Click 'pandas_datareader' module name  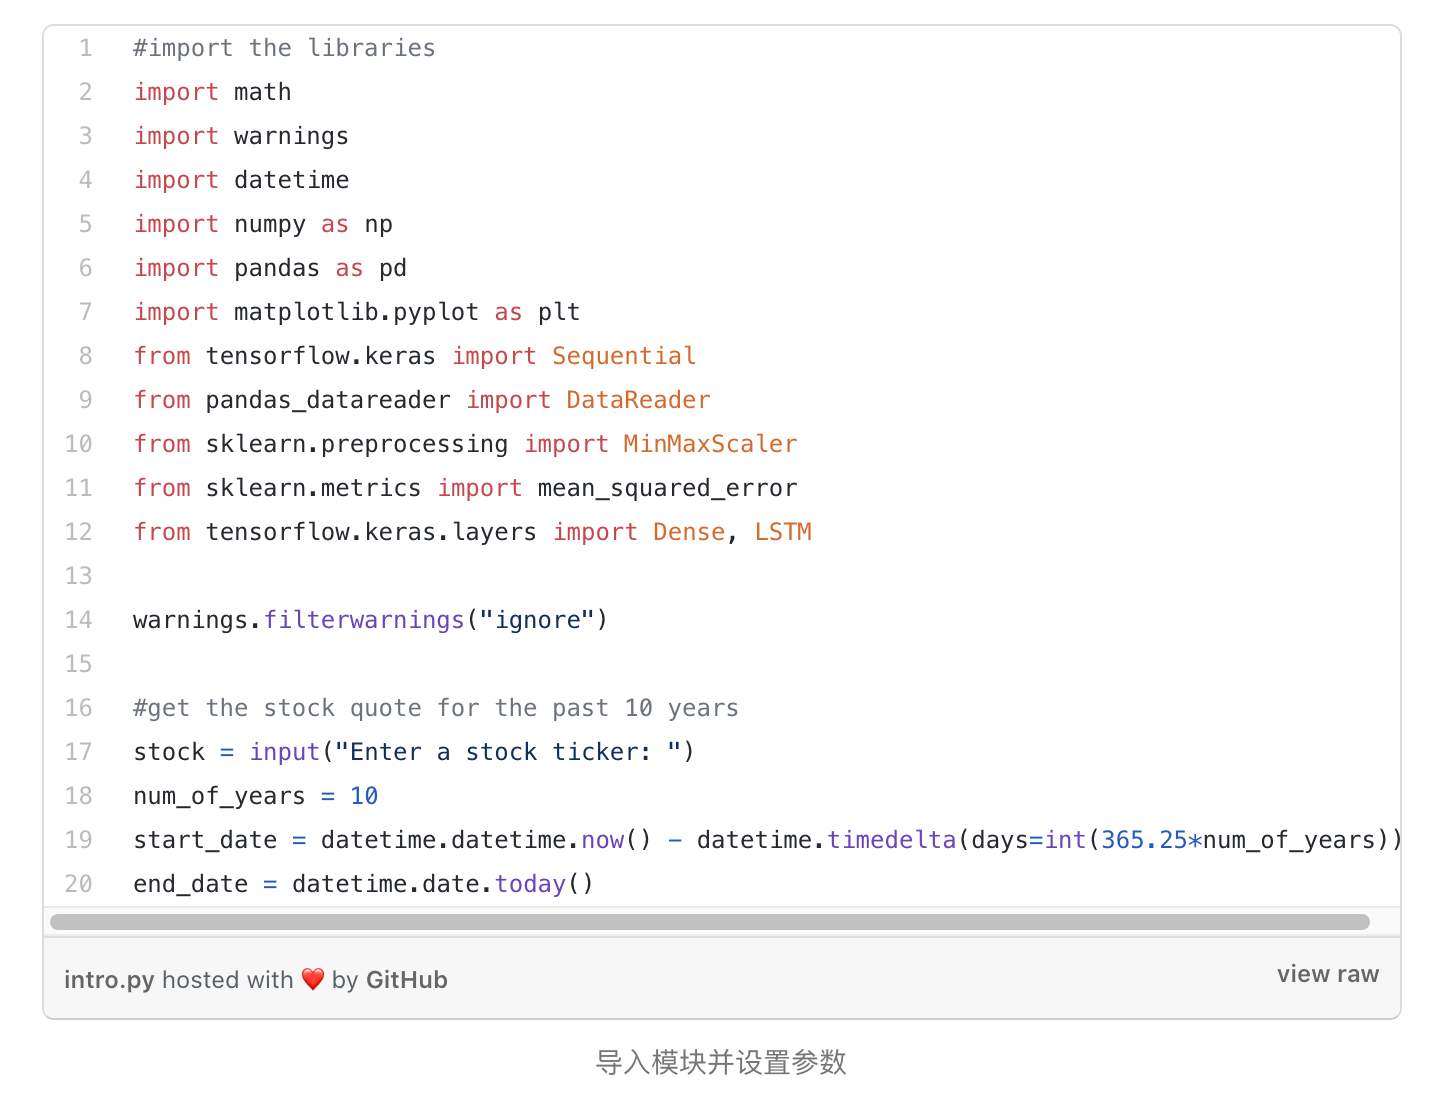(328, 400)
